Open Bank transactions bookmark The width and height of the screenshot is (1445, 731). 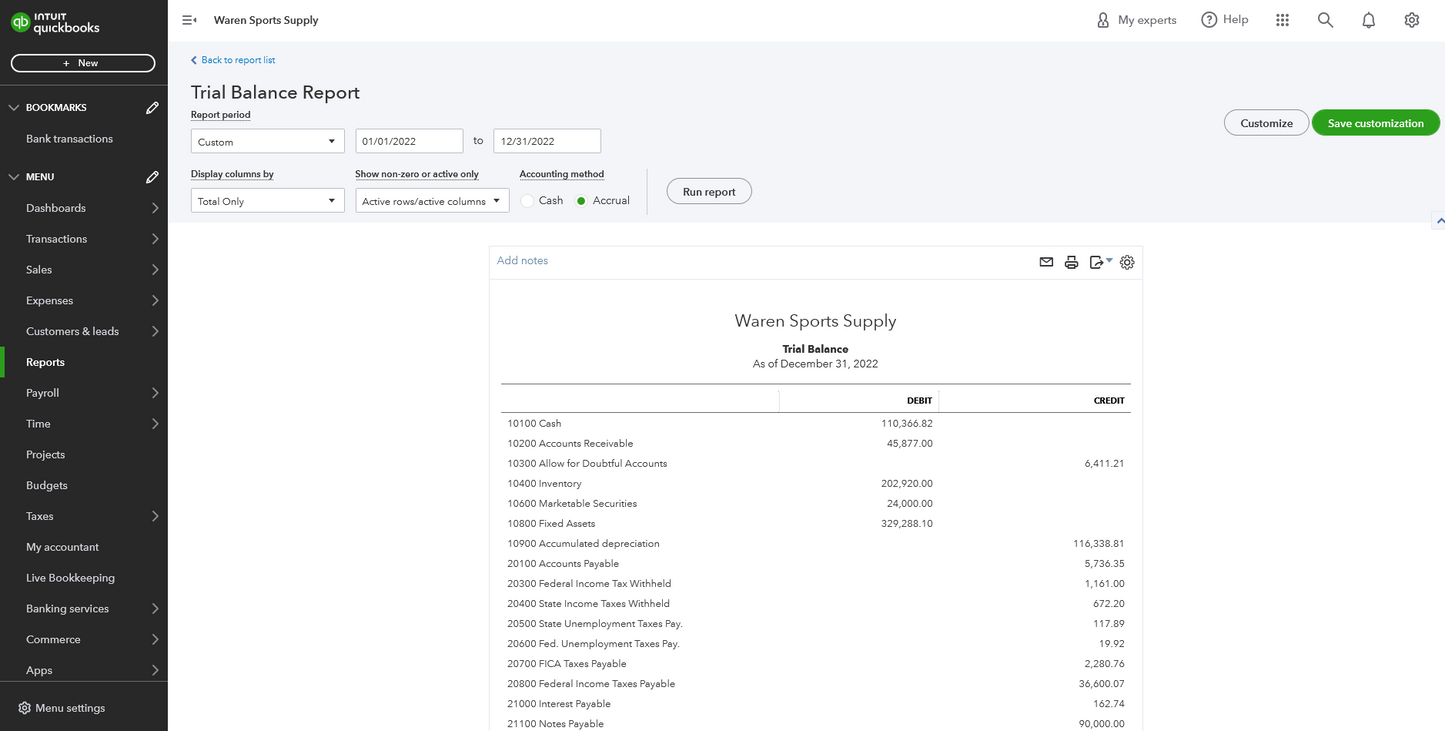click(x=69, y=139)
